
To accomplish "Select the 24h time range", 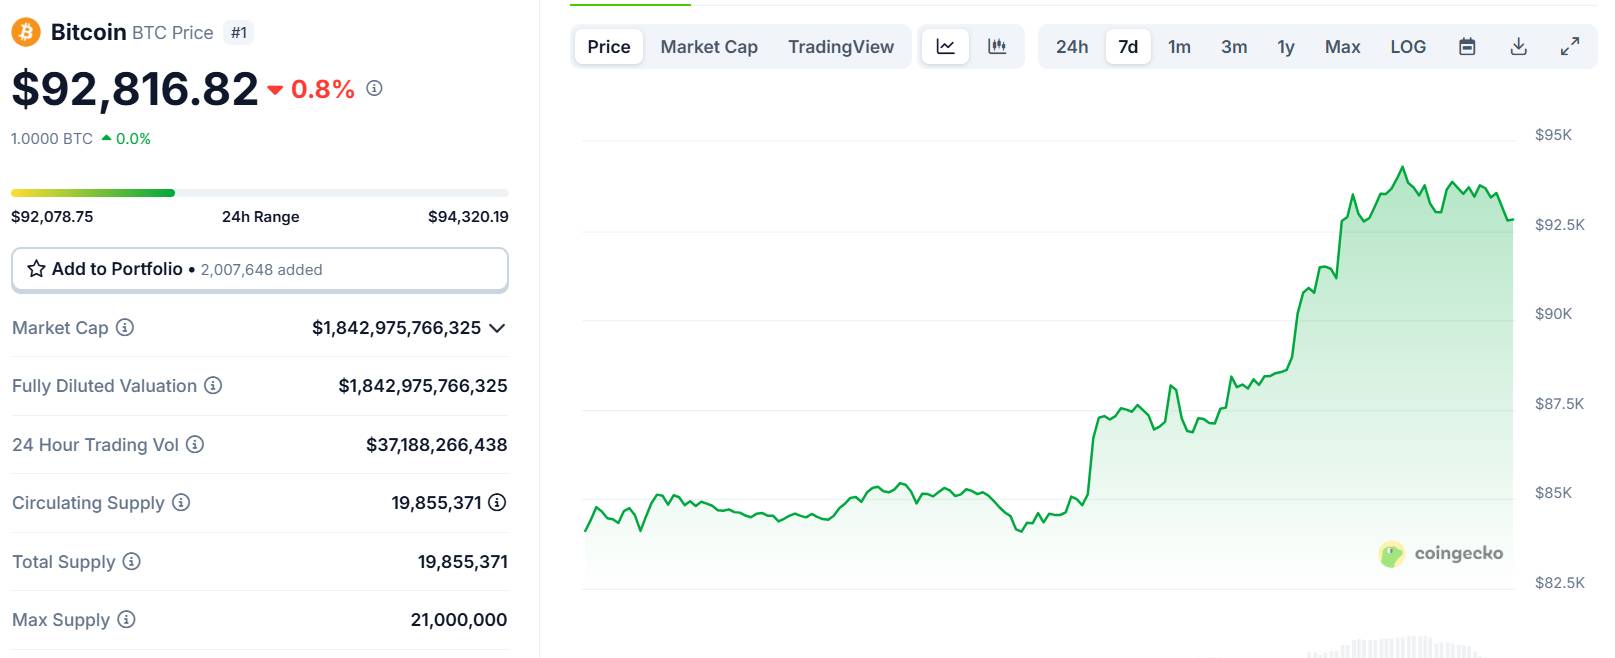I will [1072, 47].
